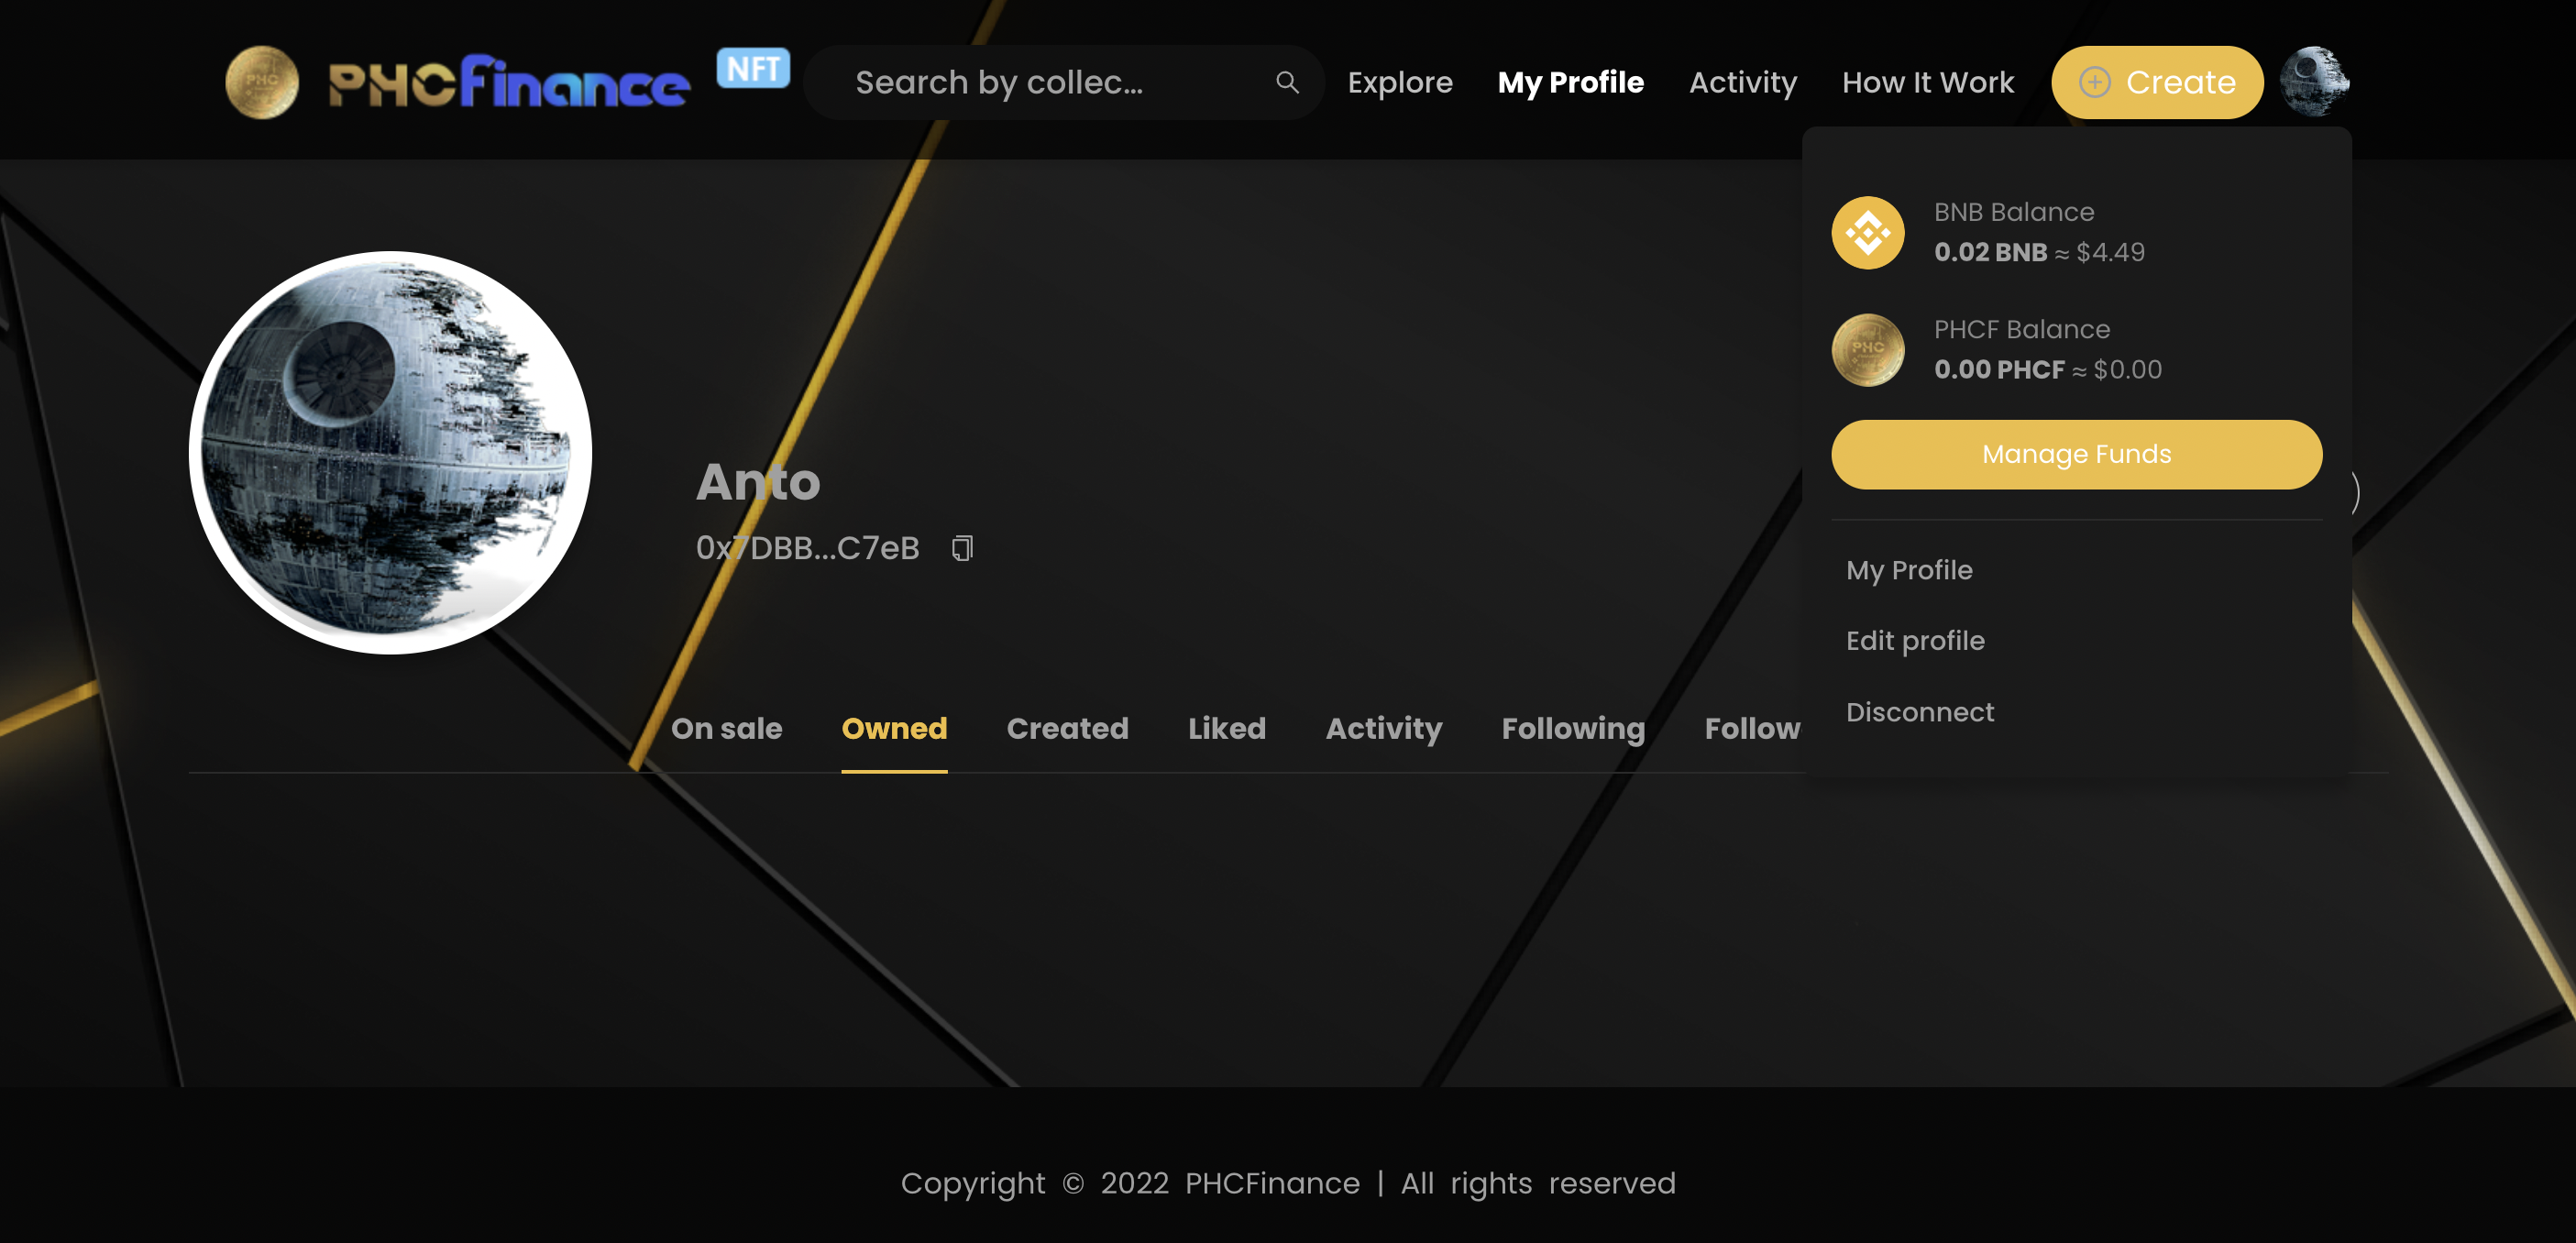Open the Explore nav link
The width and height of the screenshot is (2576, 1243).
pyautogui.click(x=1399, y=82)
